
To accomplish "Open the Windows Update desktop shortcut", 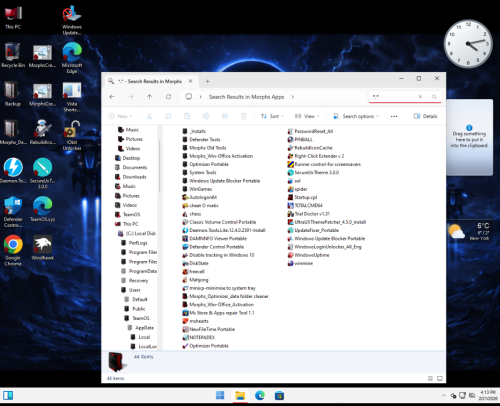I will pyautogui.click(x=72, y=20).
